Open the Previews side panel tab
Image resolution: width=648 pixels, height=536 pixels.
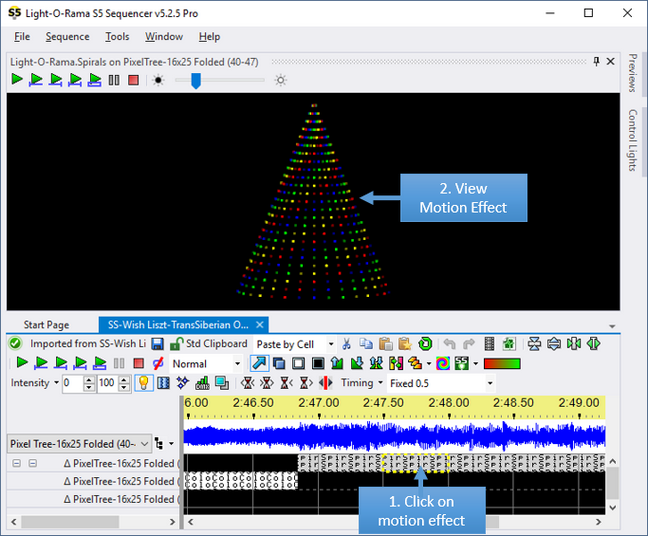(x=632, y=73)
